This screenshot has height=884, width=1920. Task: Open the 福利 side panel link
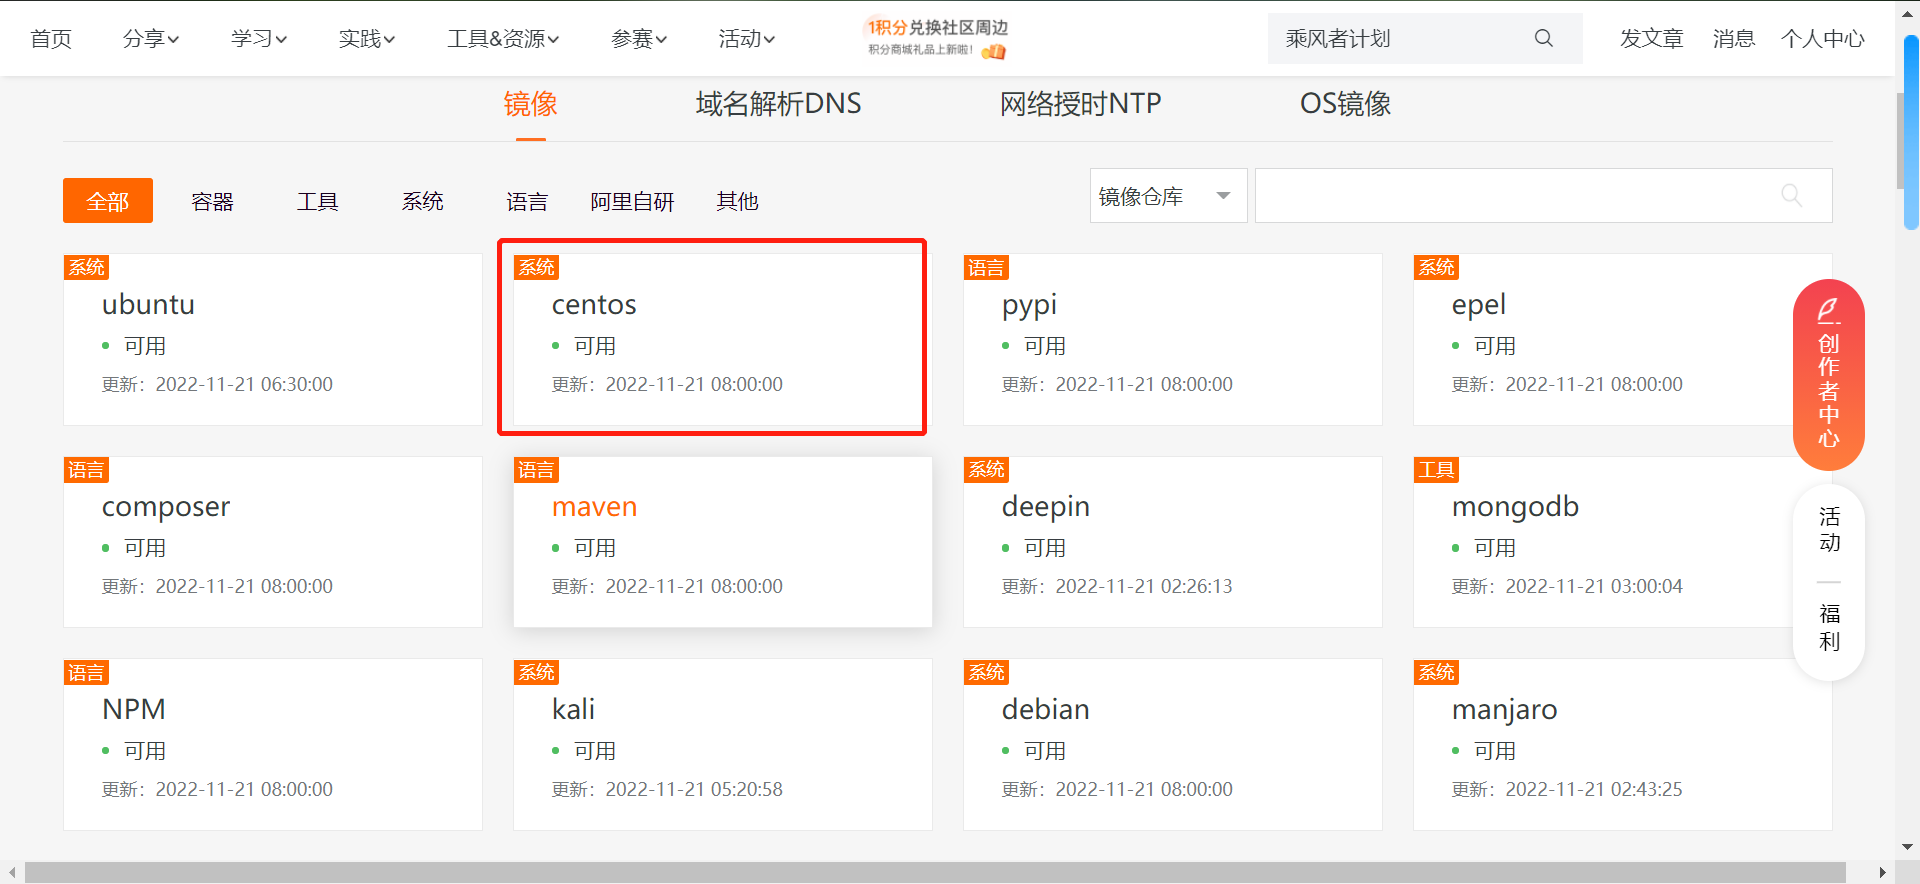(1829, 627)
